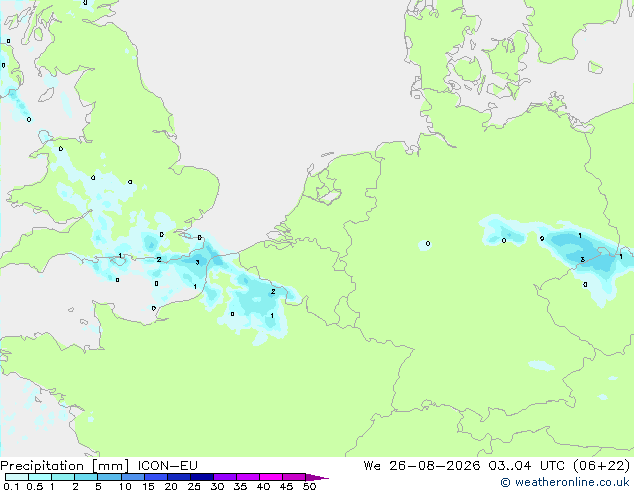634x490 pixels.
Task: Click the 'ICON-EU' model label
Action: tap(168, 465)
